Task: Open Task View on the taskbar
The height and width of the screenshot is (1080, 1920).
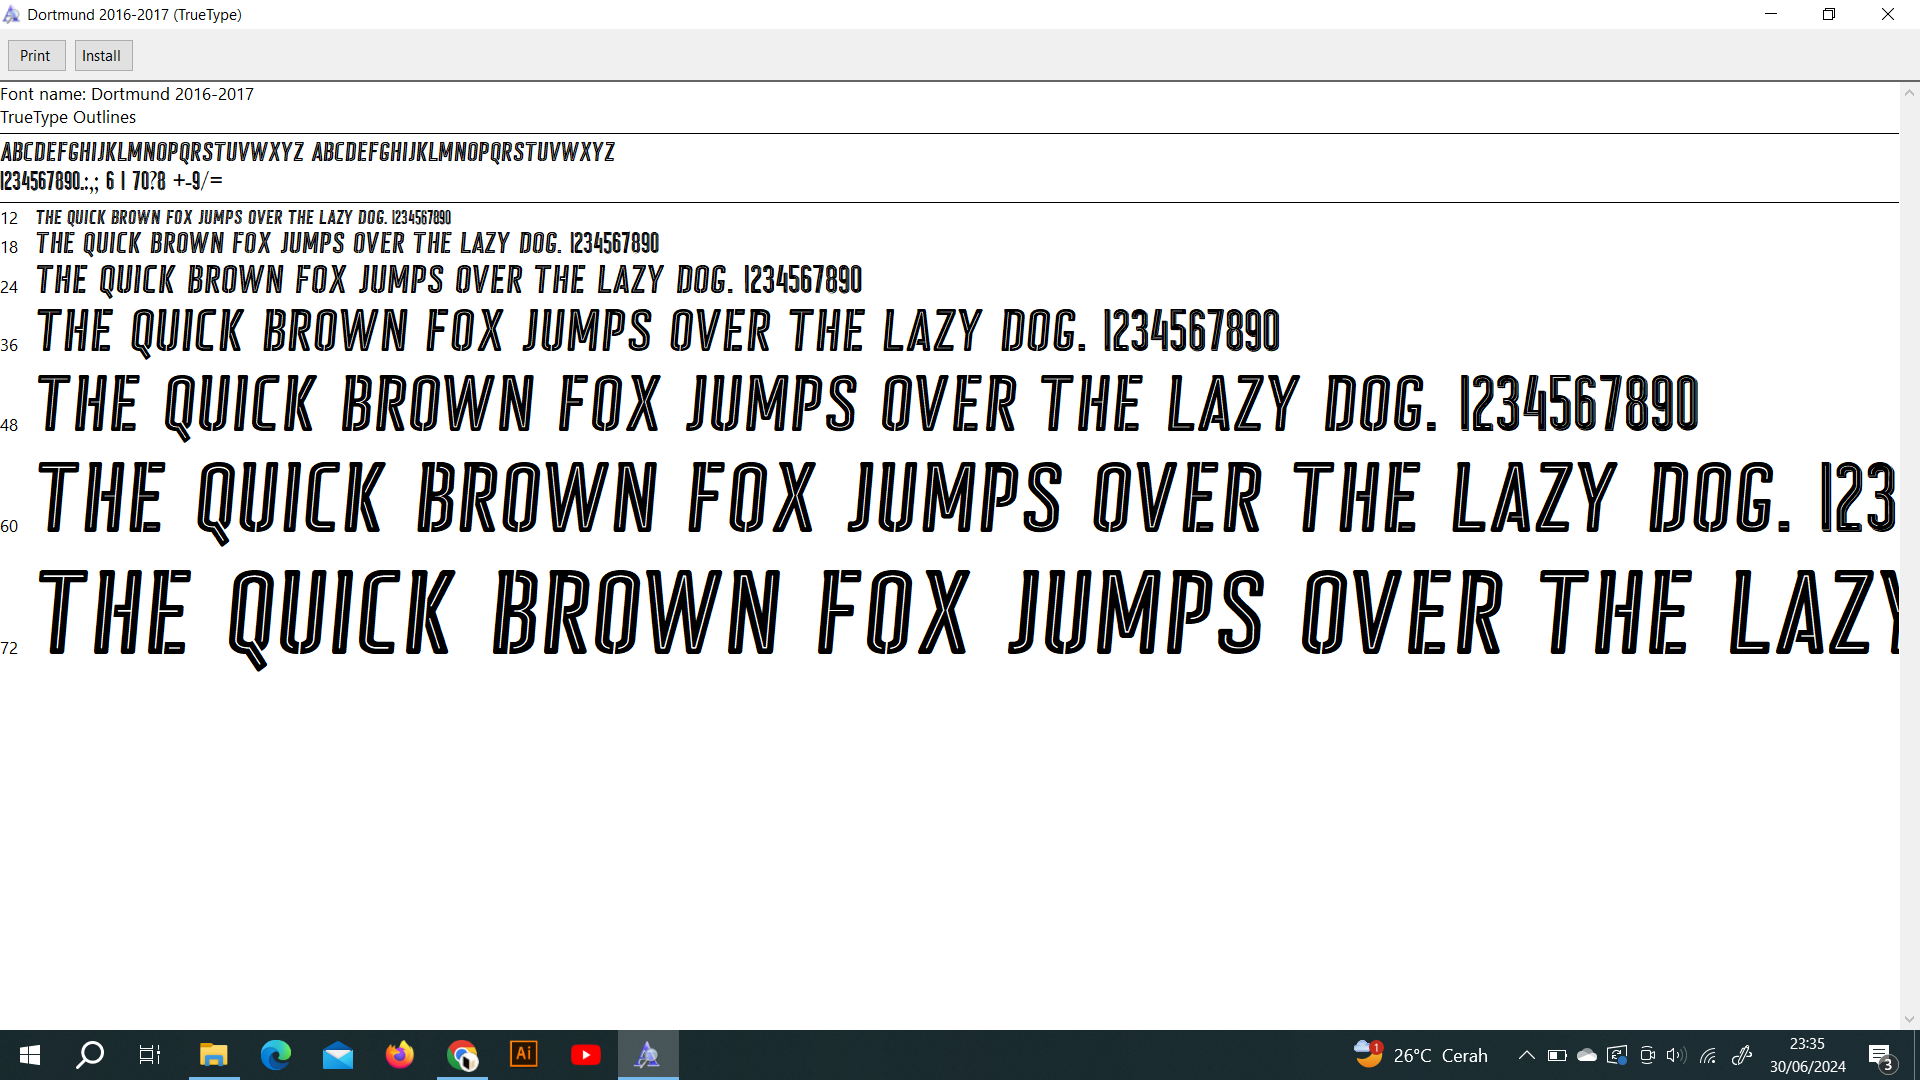Action: pyautogui.click(x=150, y=1055)
